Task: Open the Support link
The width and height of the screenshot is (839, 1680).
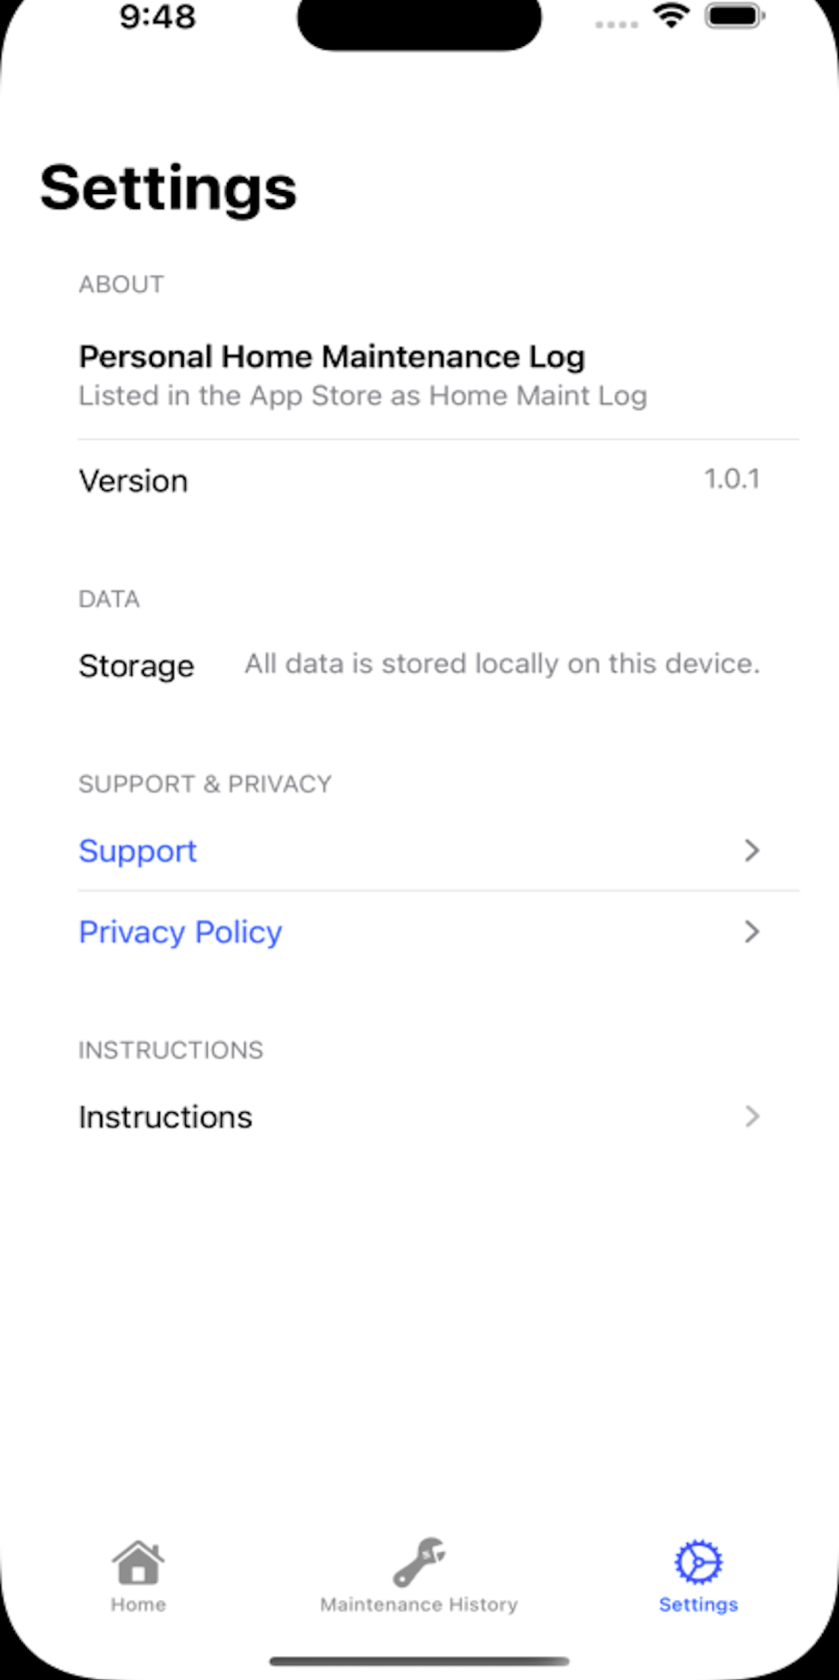Action: [138, 851]
